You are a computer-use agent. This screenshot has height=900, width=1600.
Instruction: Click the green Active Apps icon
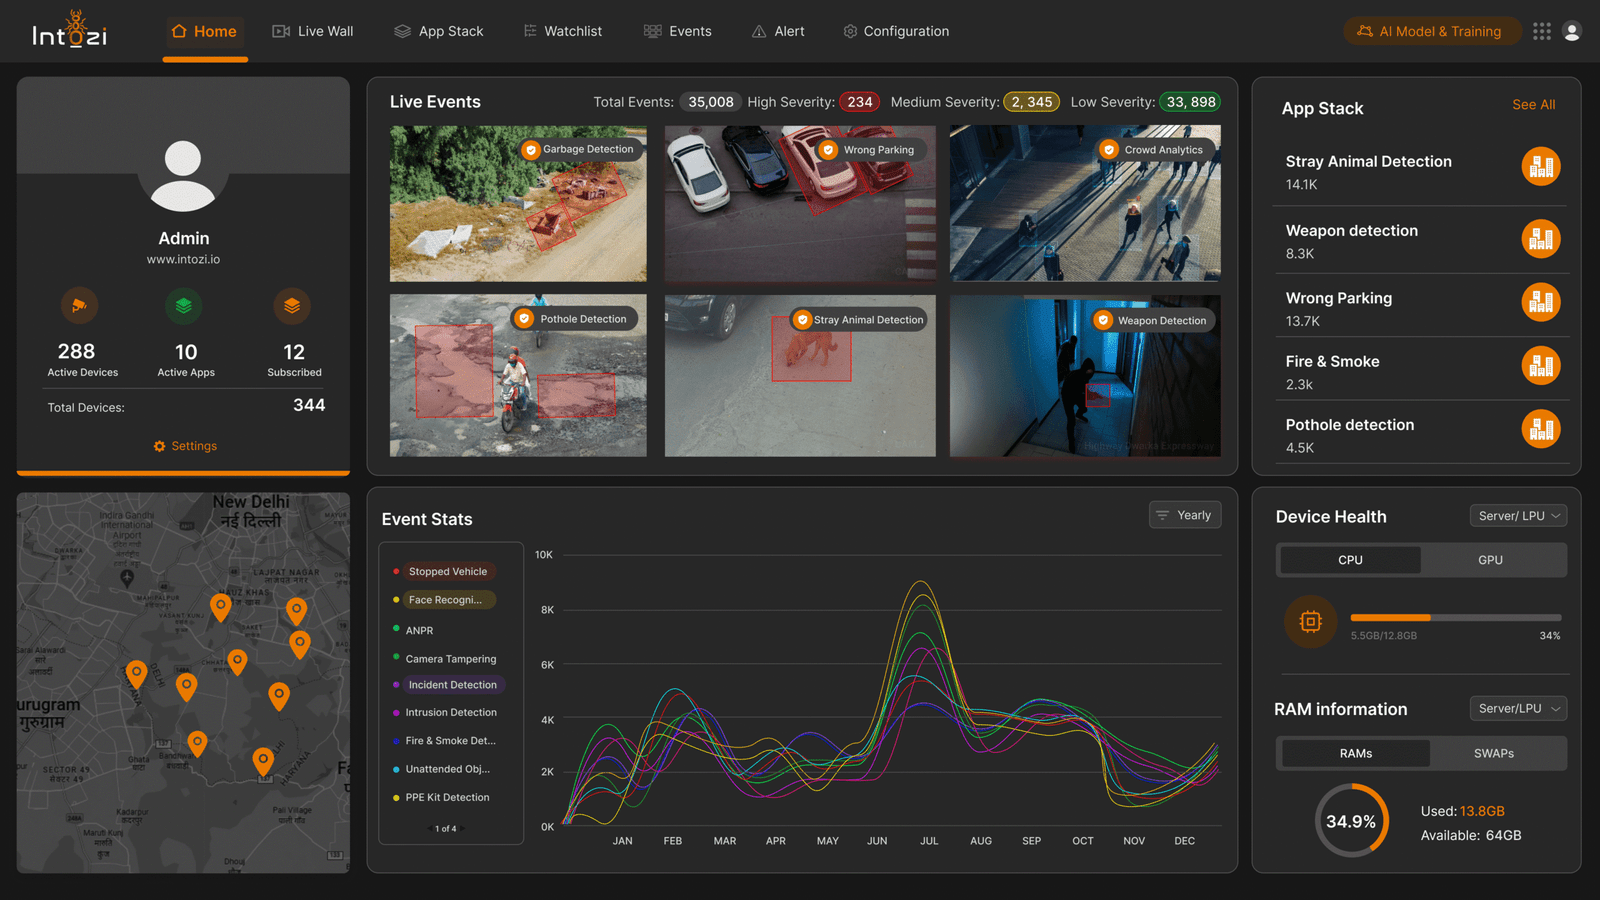184,306
